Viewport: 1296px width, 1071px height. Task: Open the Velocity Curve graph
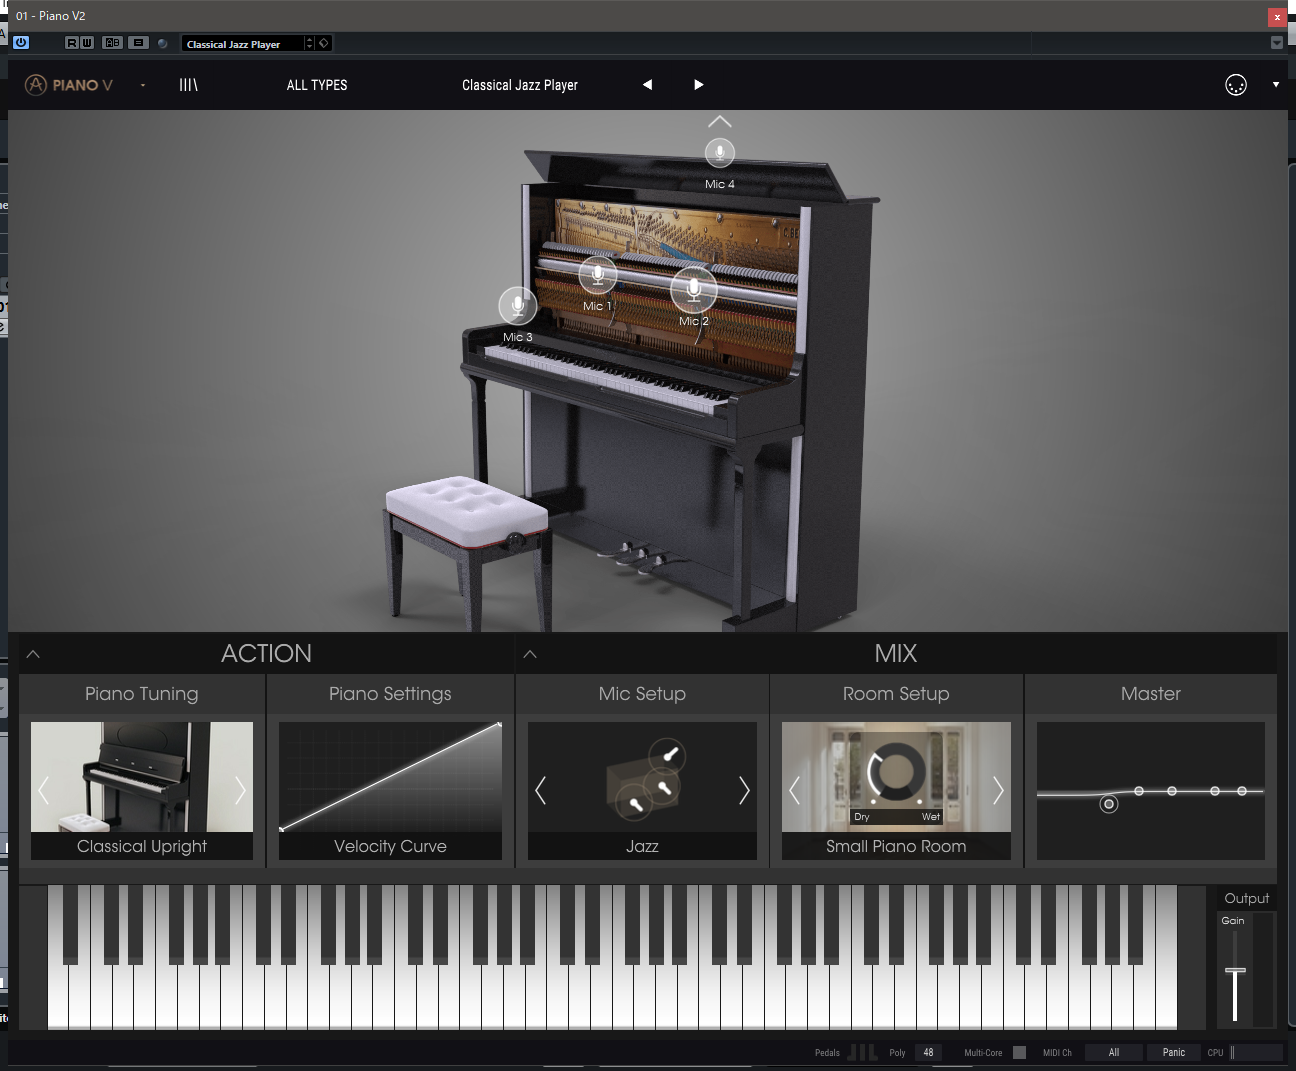[x=390, y=777]
